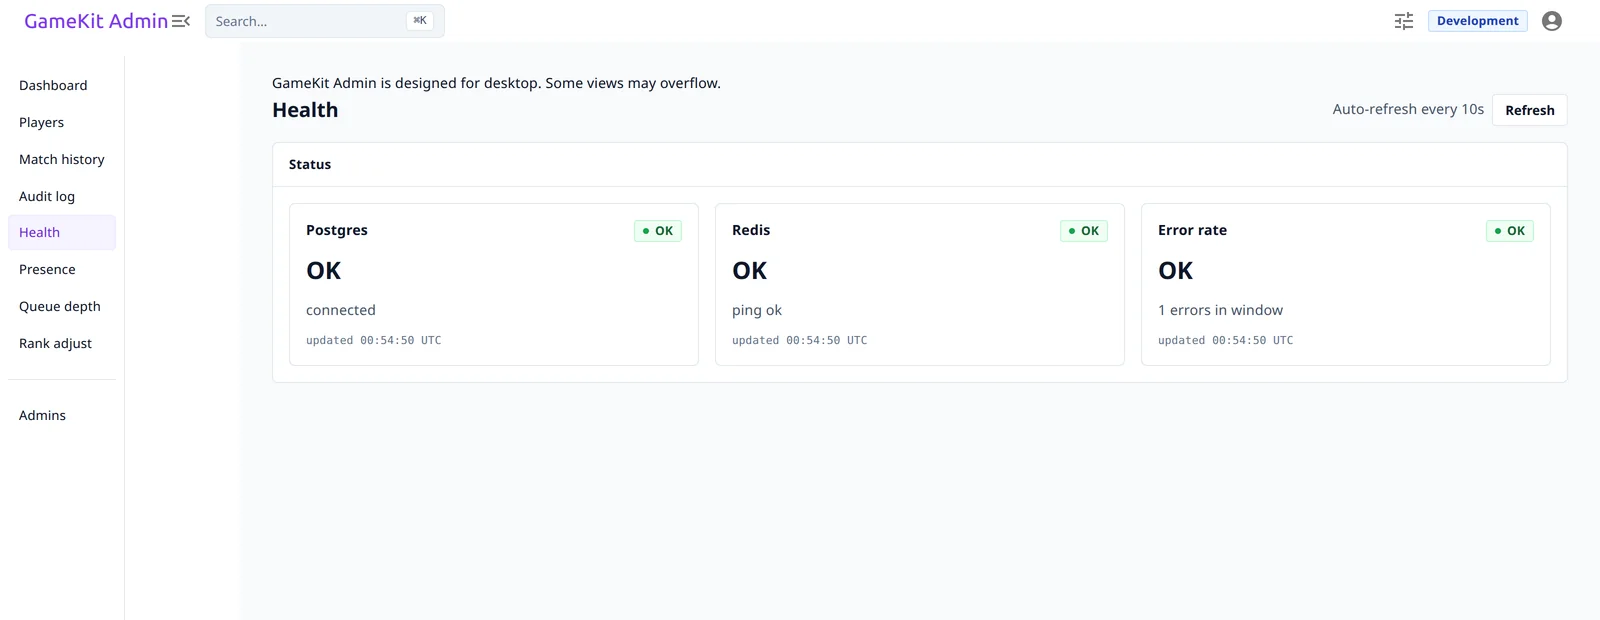
Task: Click the Postgres card title
Action: [x=337, y=231]
